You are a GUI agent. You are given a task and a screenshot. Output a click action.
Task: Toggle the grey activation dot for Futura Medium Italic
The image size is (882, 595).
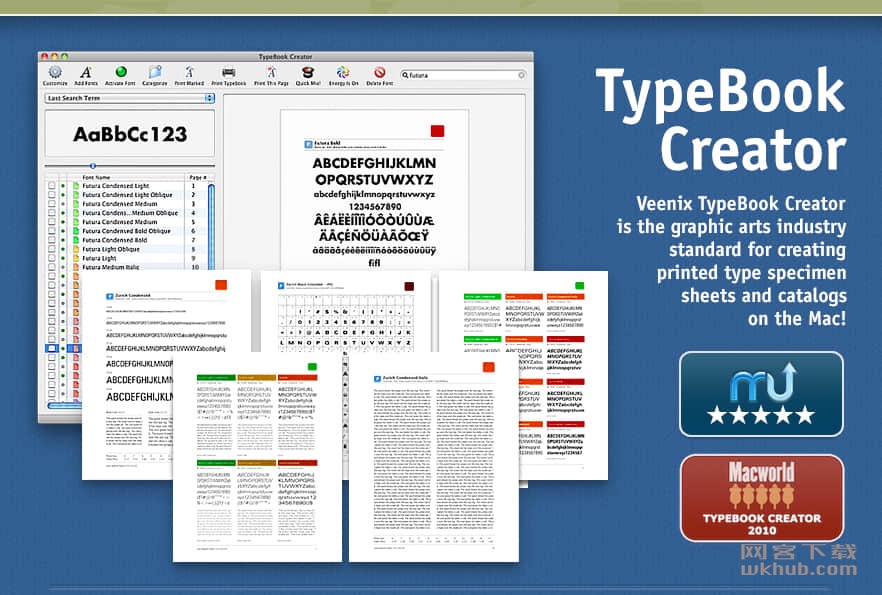pos(64,267)
